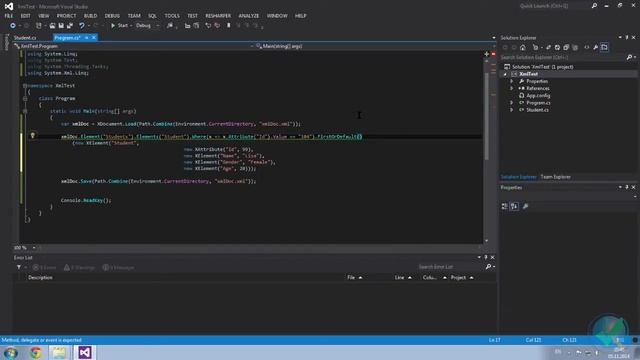Image resolution: width=640 pixels, height=360 pixels.
Task: Click the New Project toolbar icon
Action: [39, 26]
